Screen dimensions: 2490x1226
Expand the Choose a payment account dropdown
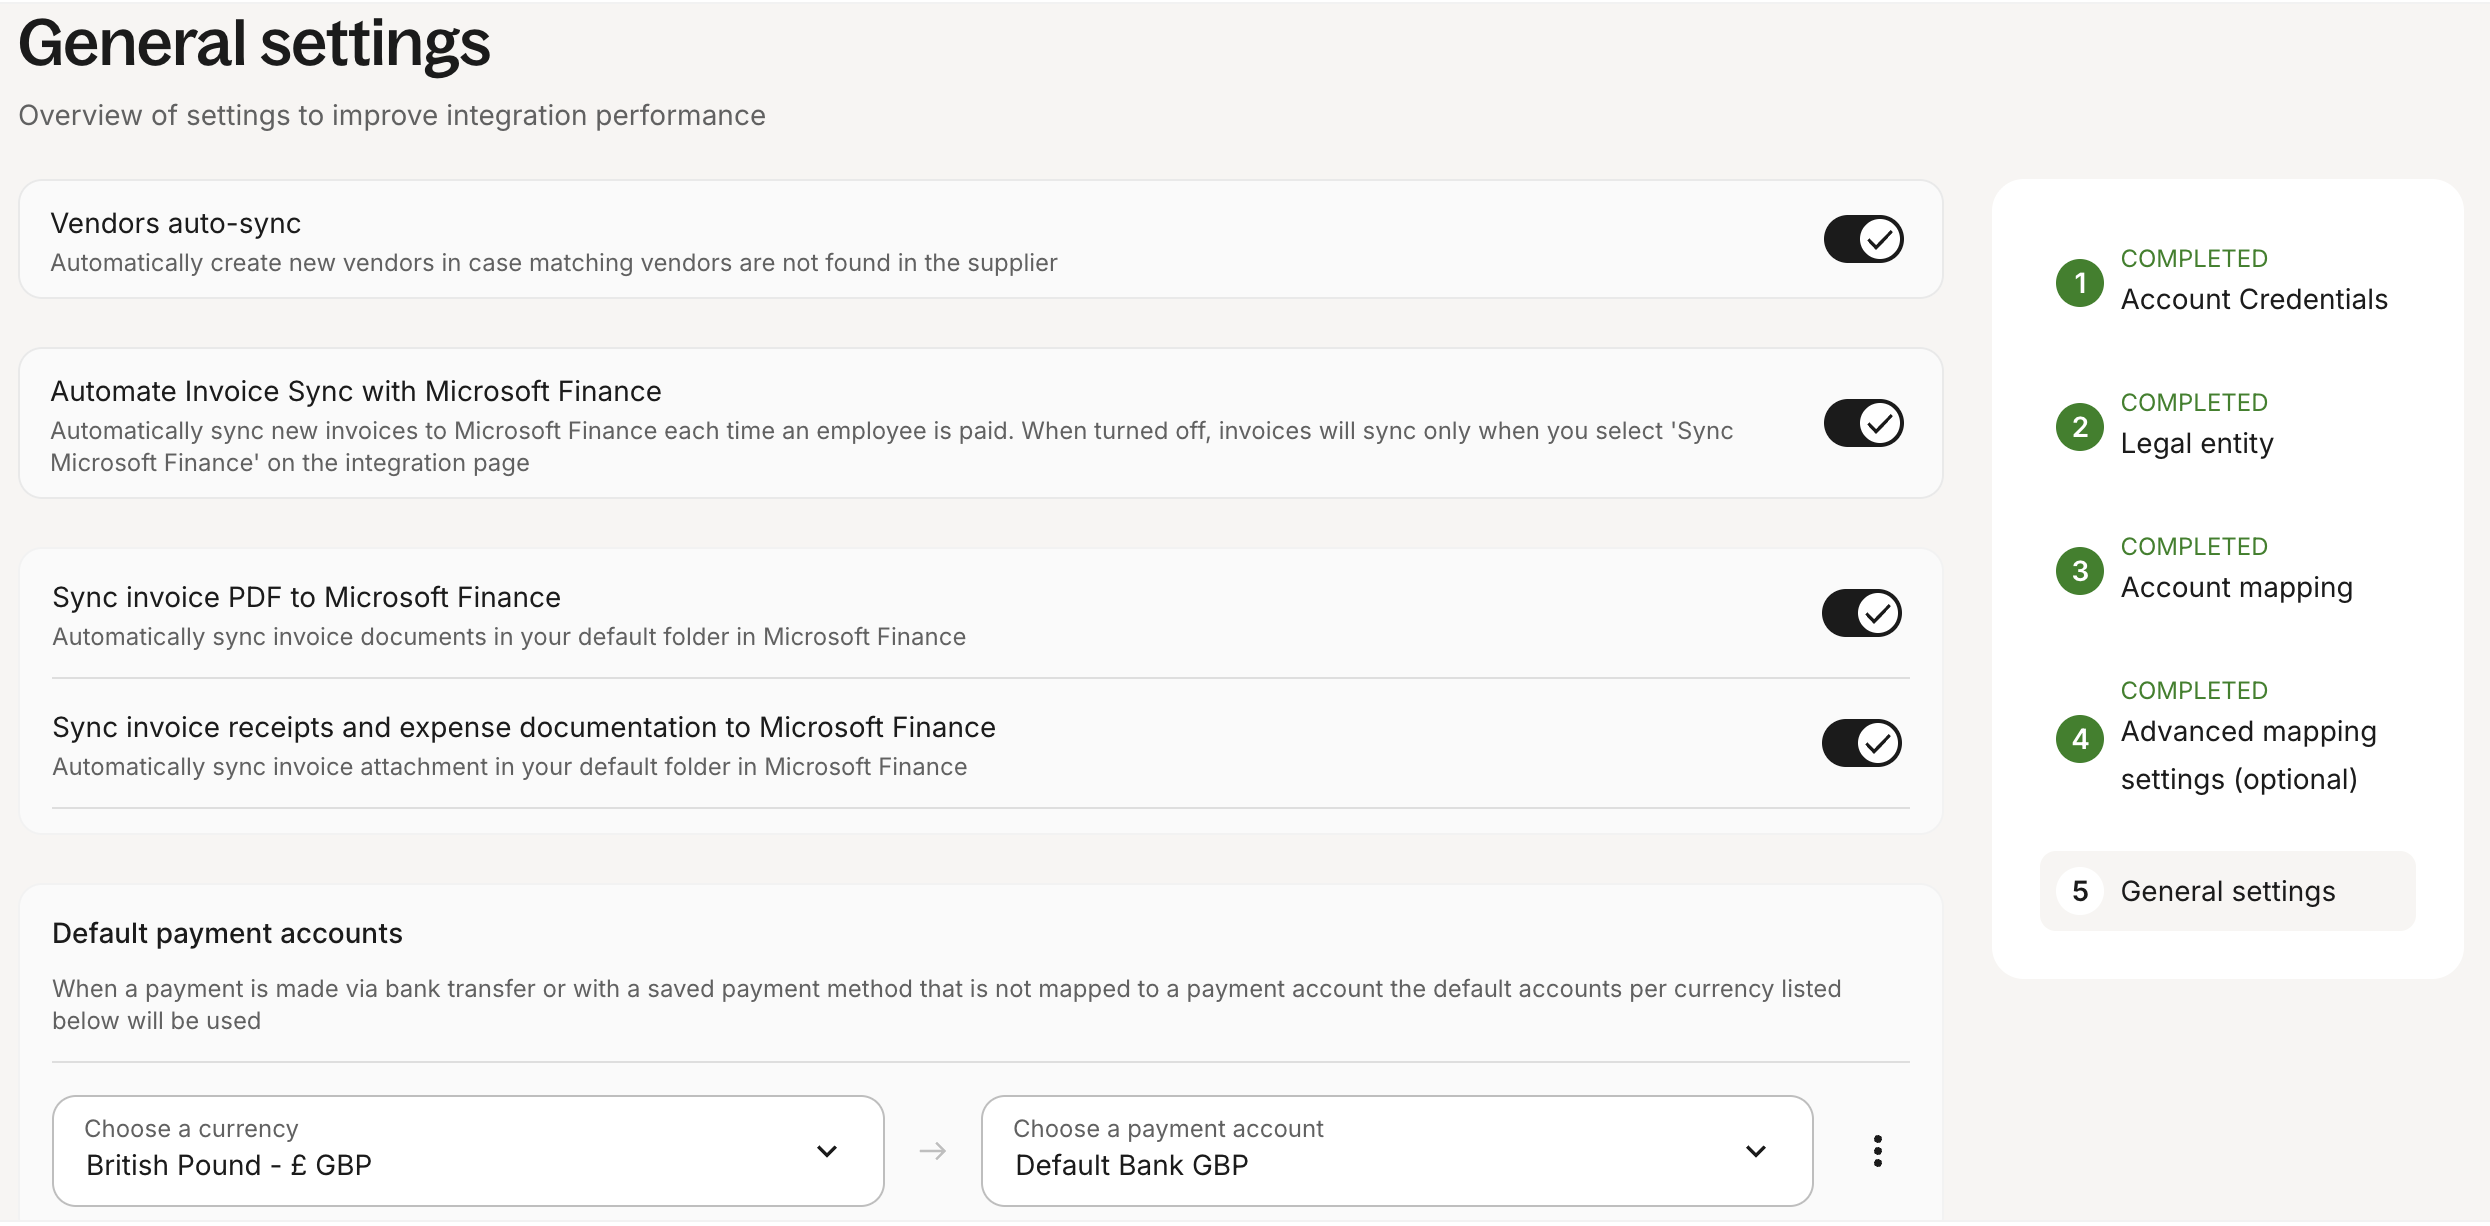(x=1396, y=1151)
